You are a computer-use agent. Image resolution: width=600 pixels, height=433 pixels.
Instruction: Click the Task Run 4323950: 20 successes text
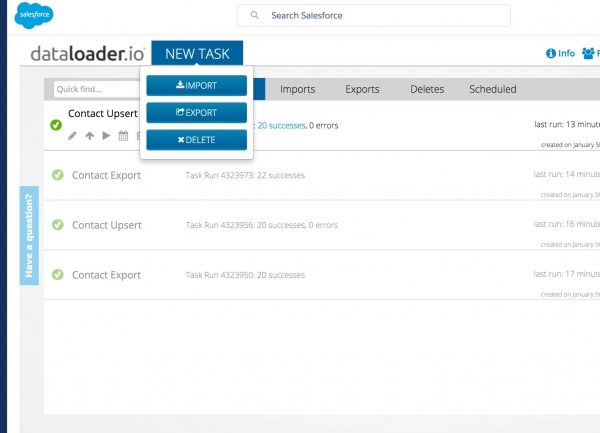[245, 275]
